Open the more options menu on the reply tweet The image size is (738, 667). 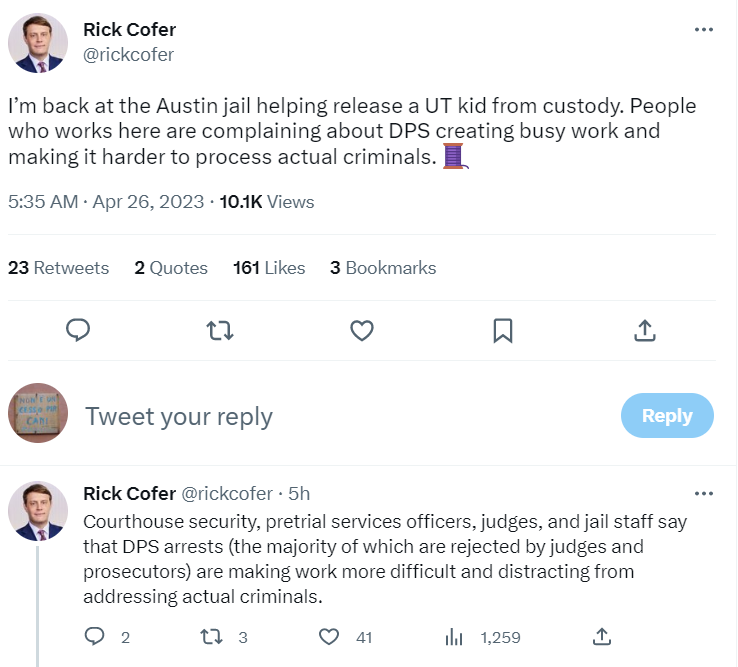pos(704,493)
